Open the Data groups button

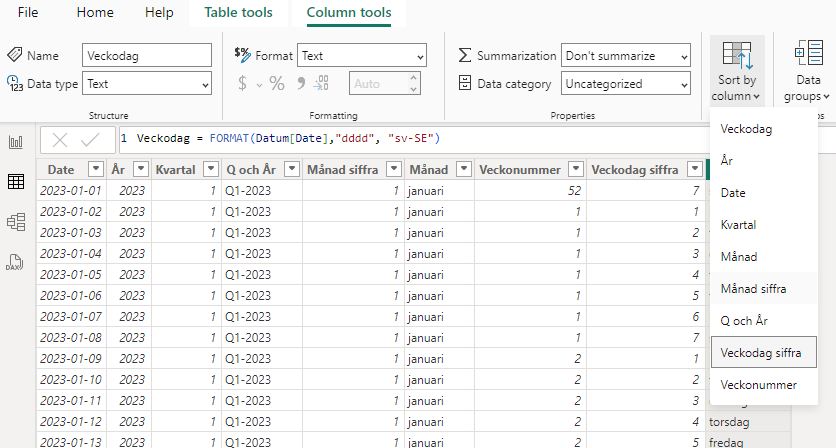click(808, 71)
